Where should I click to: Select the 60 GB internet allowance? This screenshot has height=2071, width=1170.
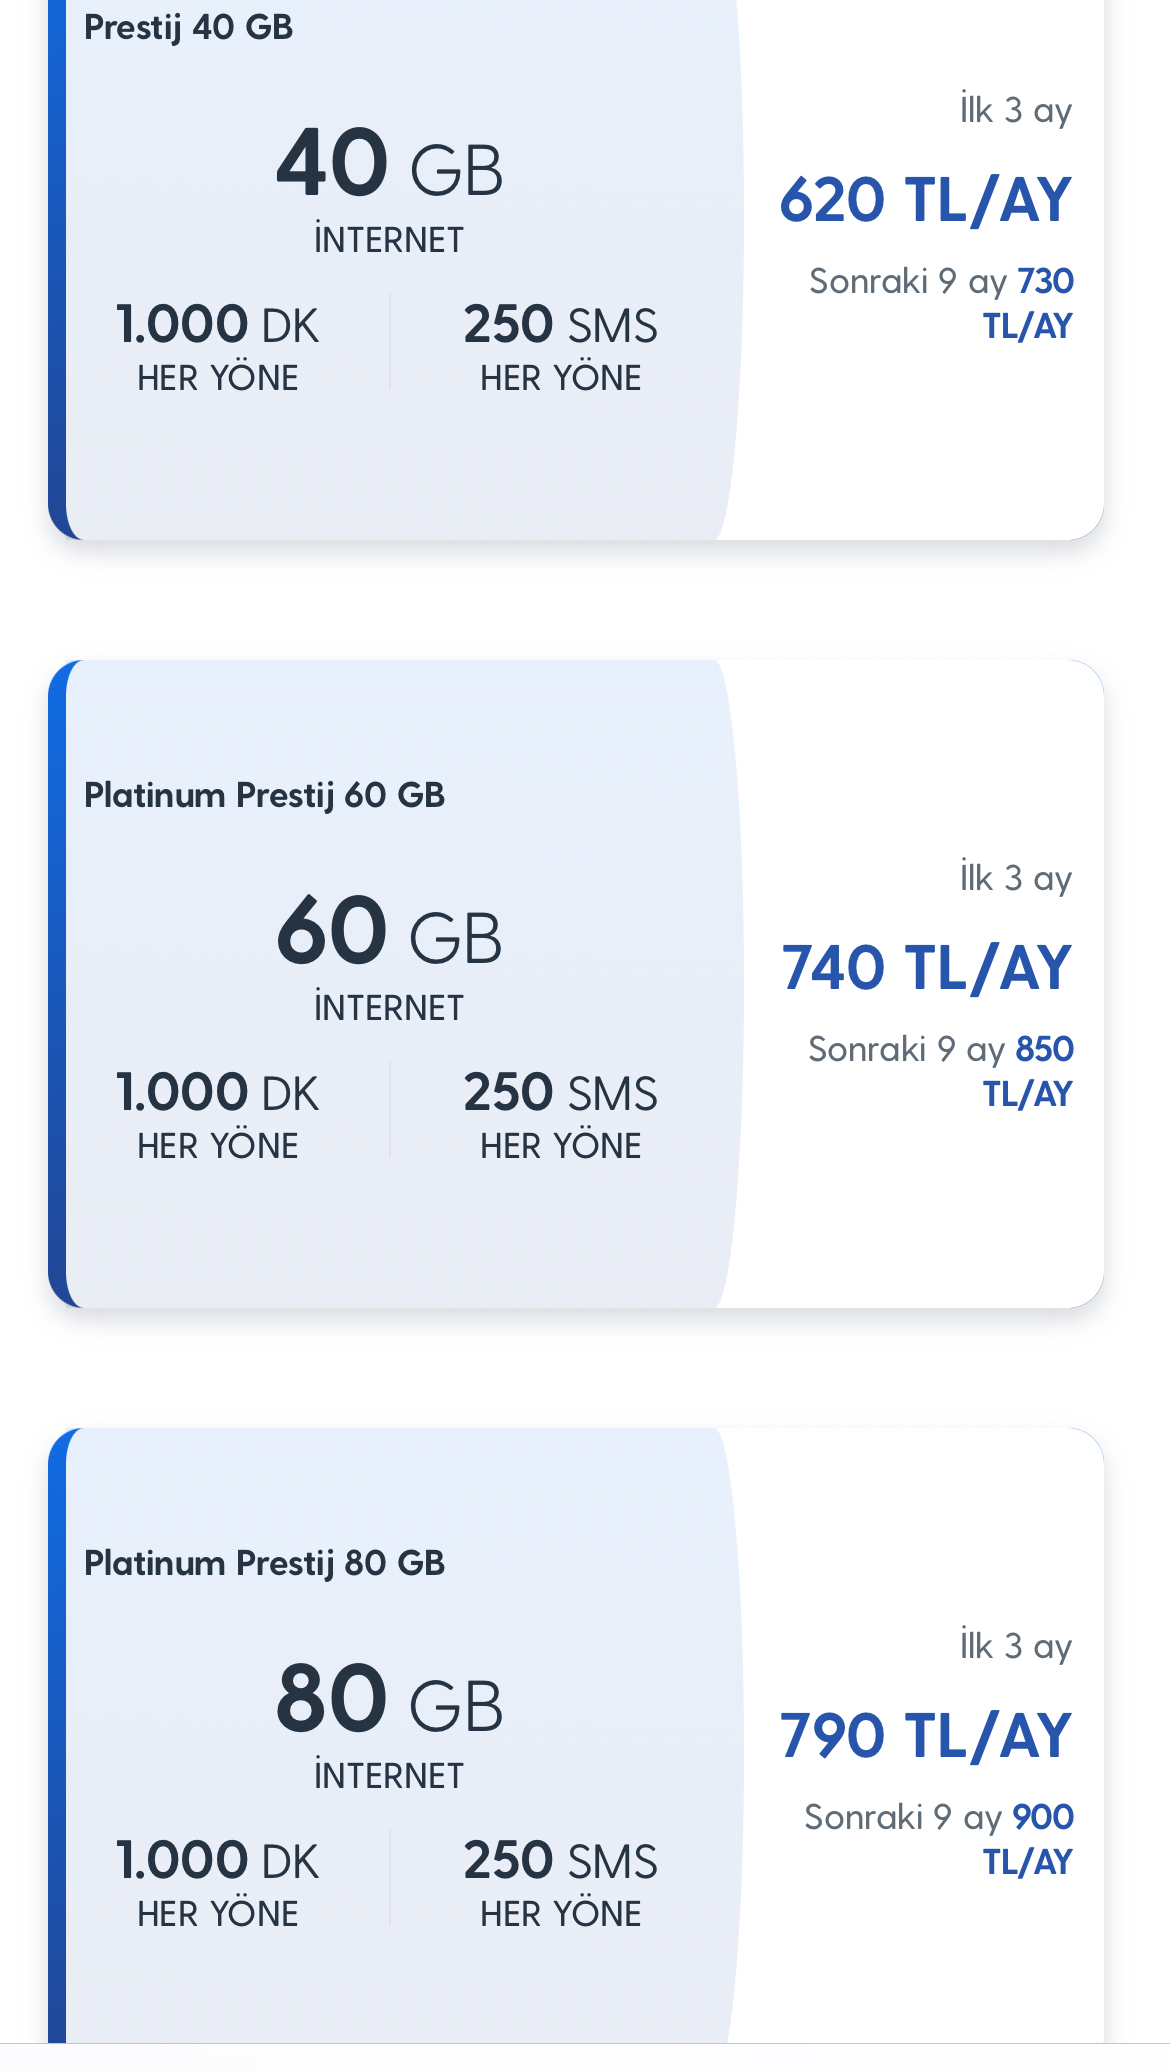[389, 956]
